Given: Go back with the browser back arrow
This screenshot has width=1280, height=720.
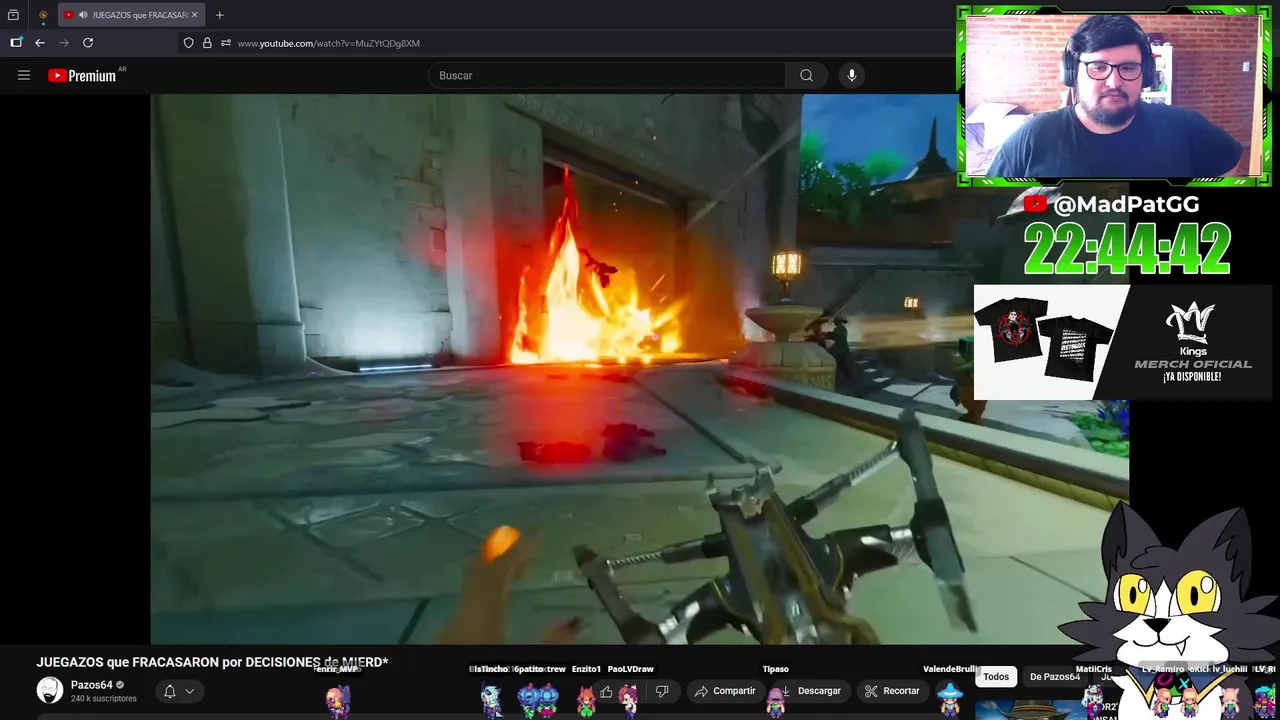Looking at the screenshot, I should click(x=40, y=43).
